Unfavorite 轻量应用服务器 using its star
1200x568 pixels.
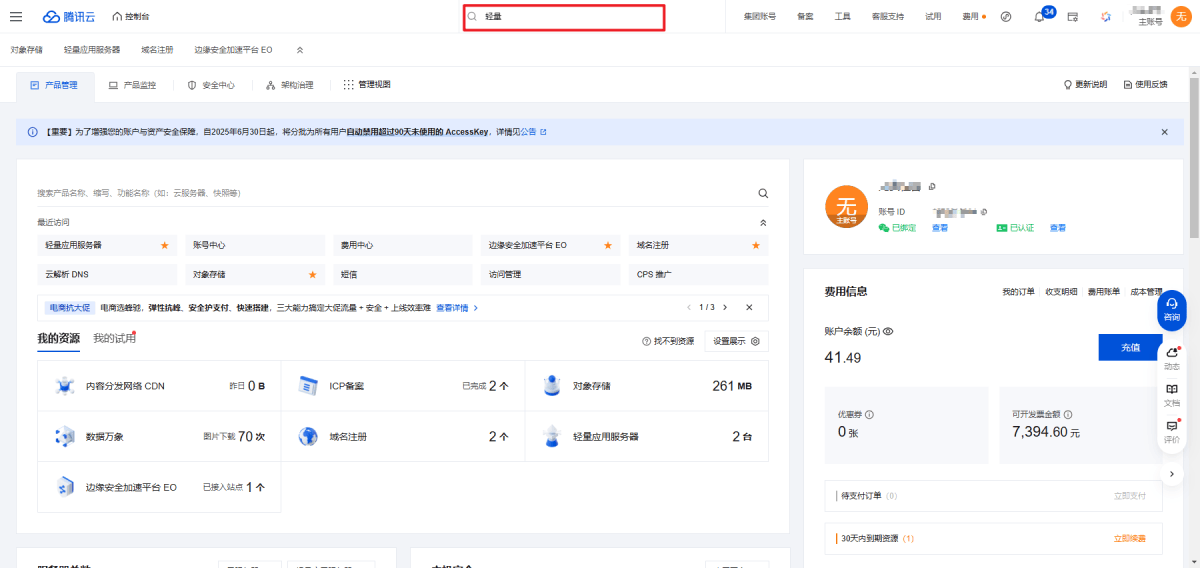pyautogui.click(x=165, y=245)
